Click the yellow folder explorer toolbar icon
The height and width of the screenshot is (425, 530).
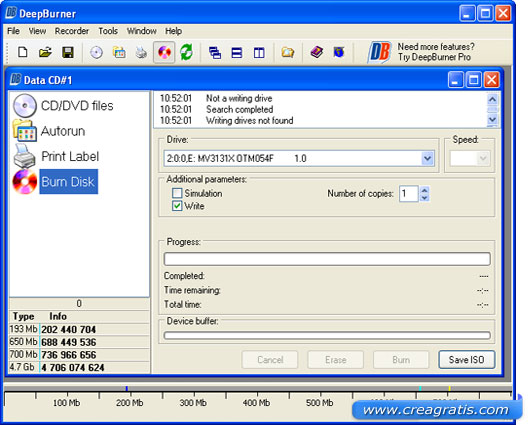tap(288, 52)
